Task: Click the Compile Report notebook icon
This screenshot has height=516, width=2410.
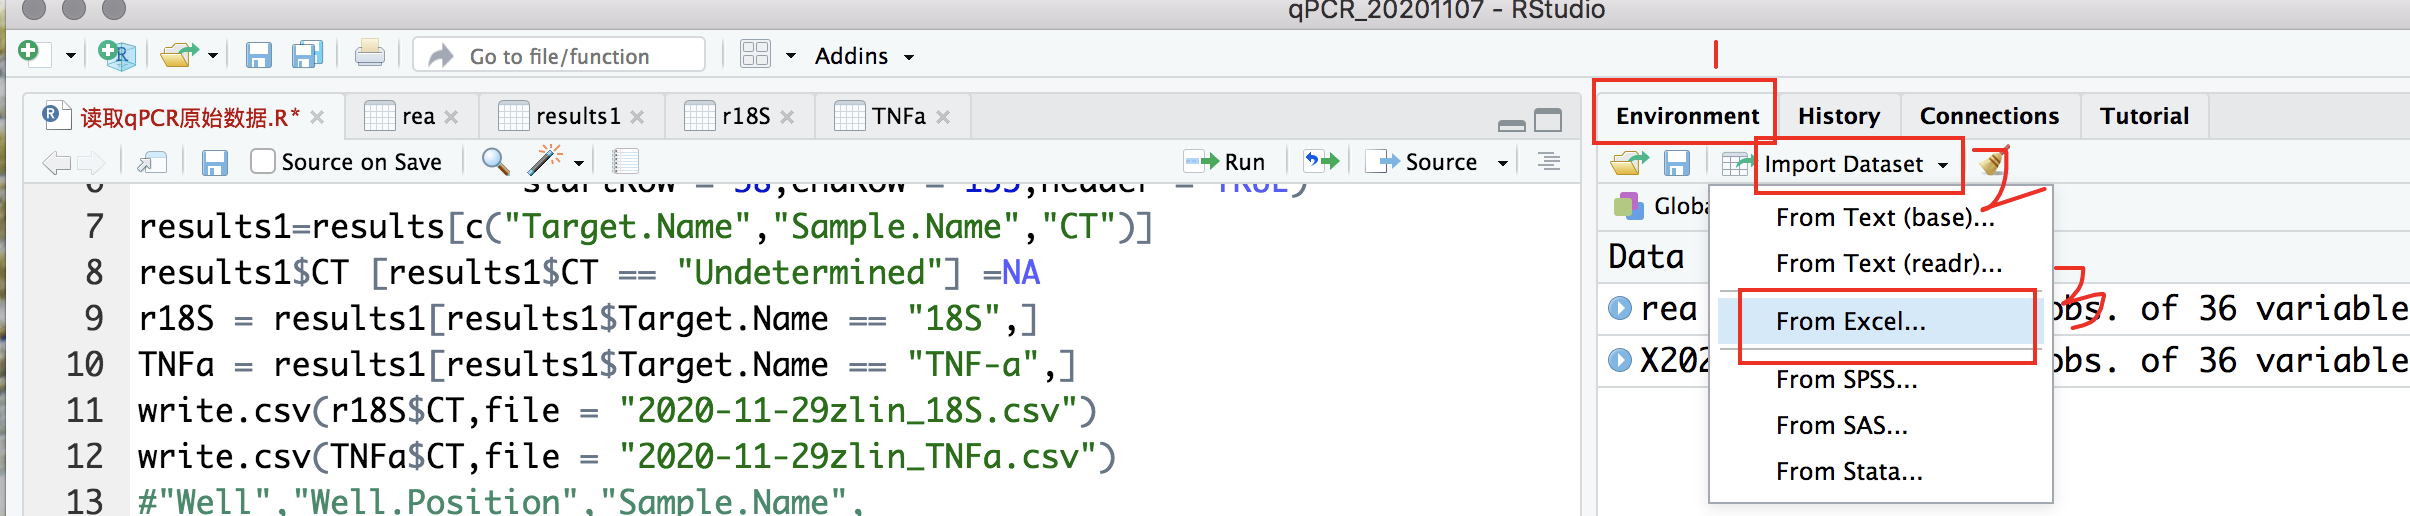Action: [x=625, y=161]
